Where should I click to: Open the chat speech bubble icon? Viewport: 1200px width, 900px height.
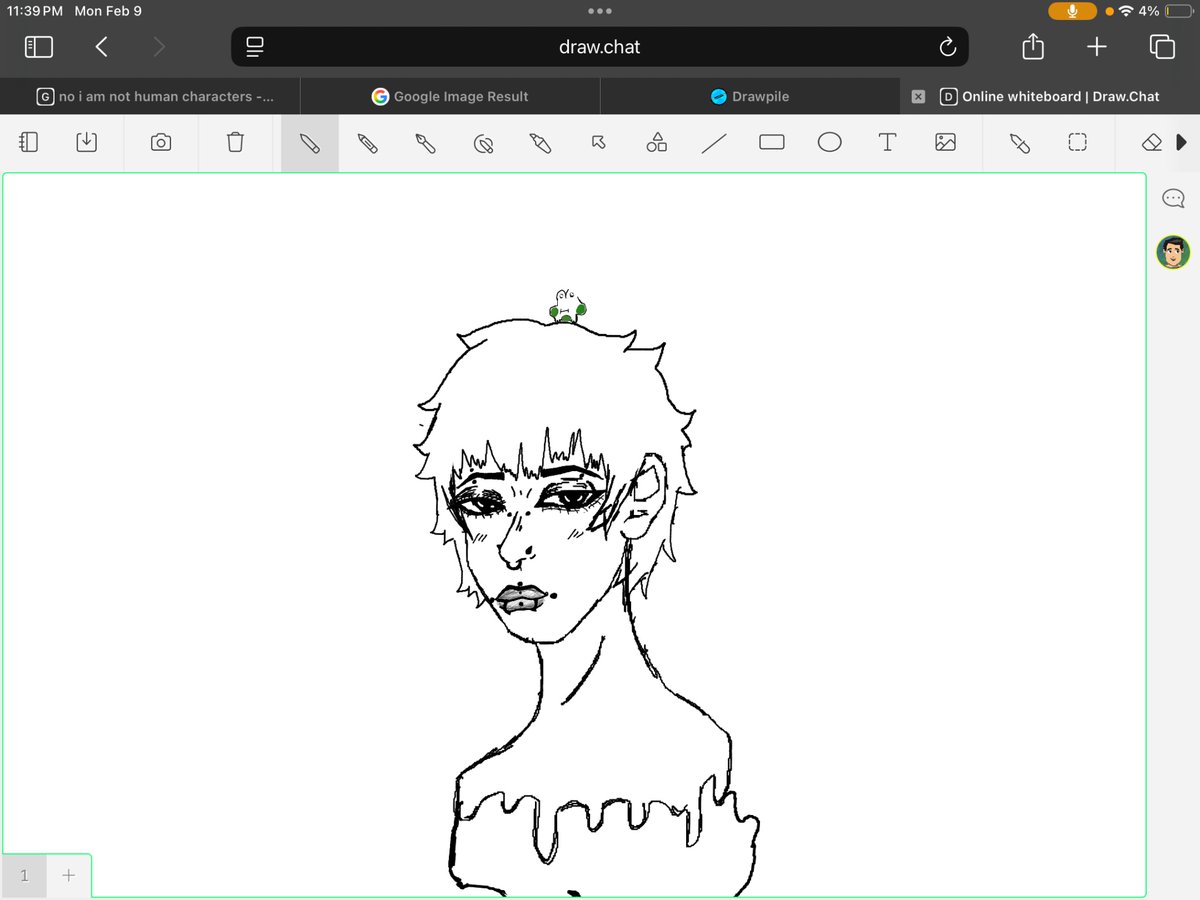[x=1174, y=198]
